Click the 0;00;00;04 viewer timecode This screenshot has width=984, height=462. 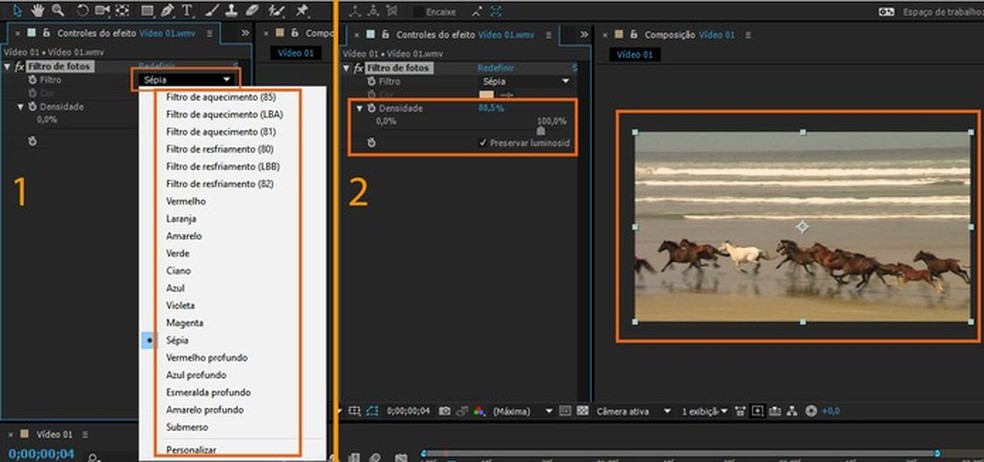pyautogui.click(x=409, y=411)
